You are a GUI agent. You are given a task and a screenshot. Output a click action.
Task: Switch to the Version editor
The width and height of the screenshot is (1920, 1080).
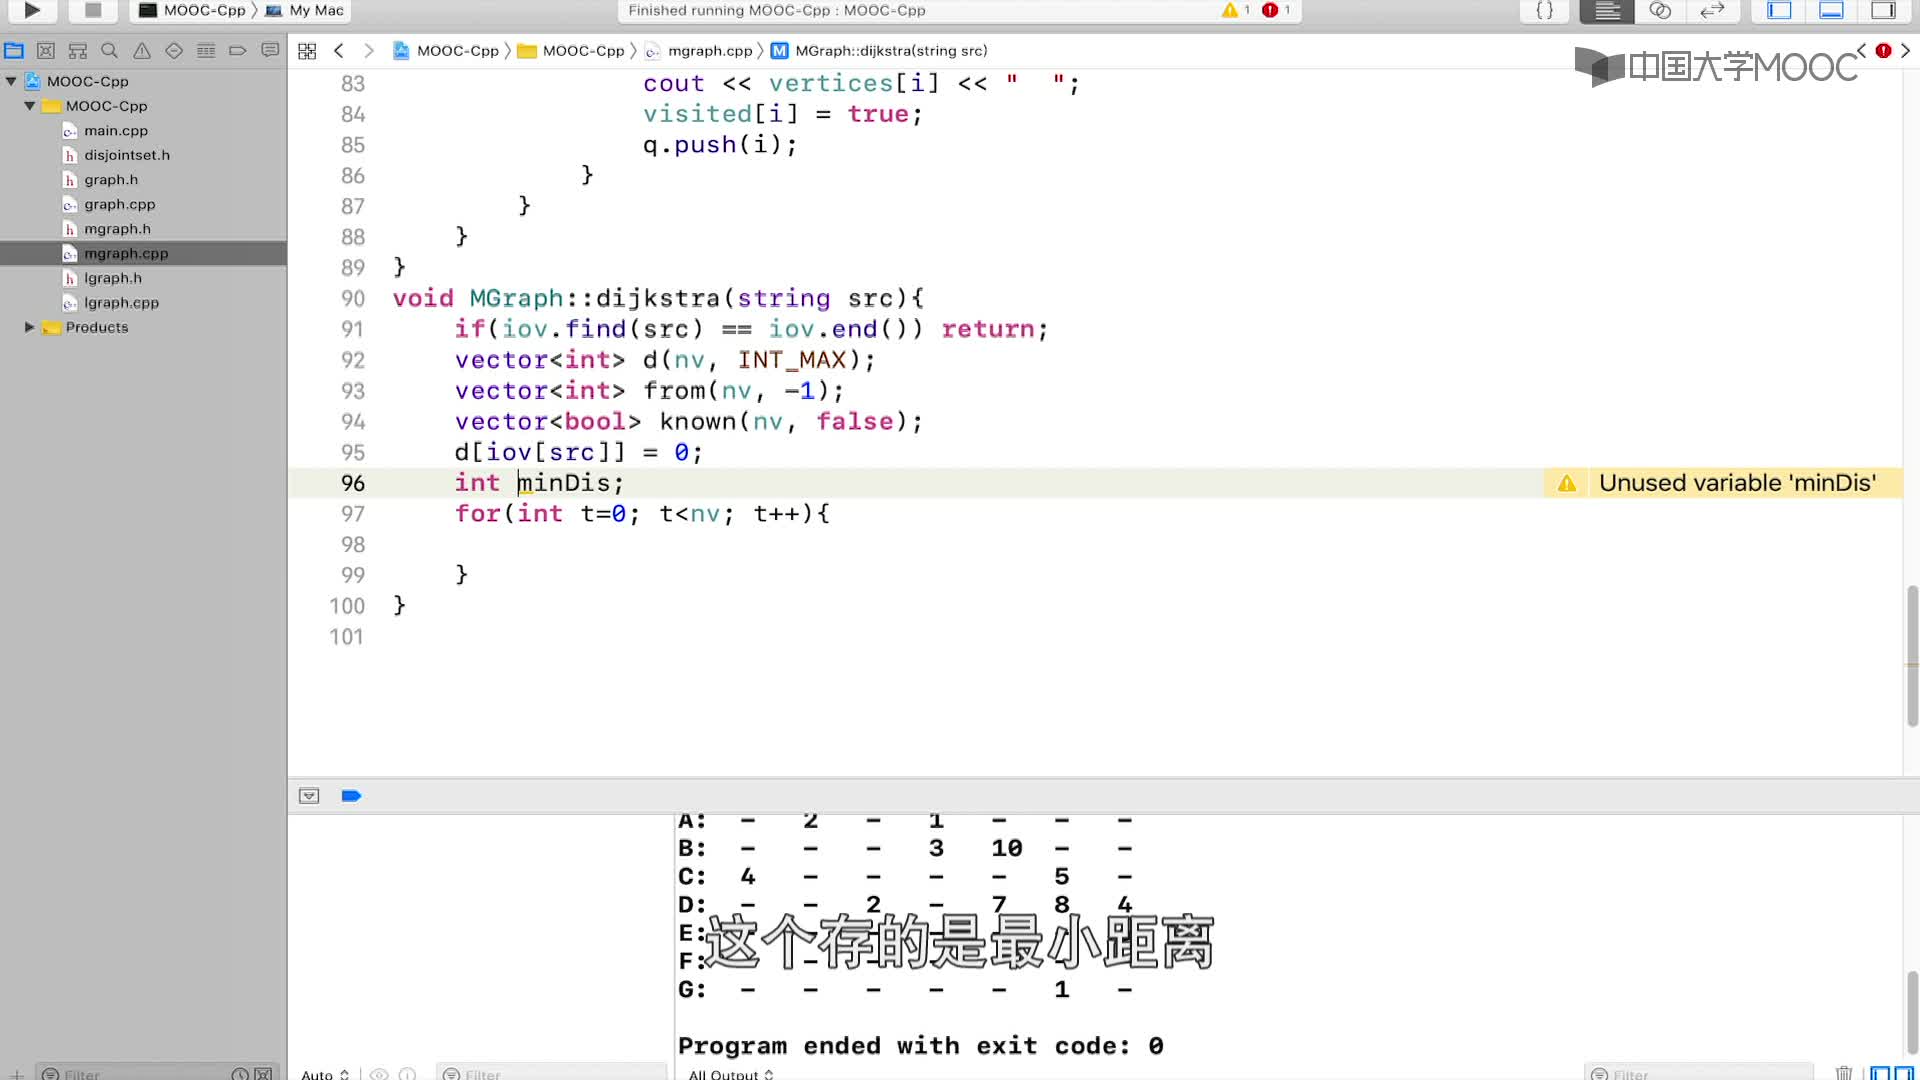click(1712, 10)
